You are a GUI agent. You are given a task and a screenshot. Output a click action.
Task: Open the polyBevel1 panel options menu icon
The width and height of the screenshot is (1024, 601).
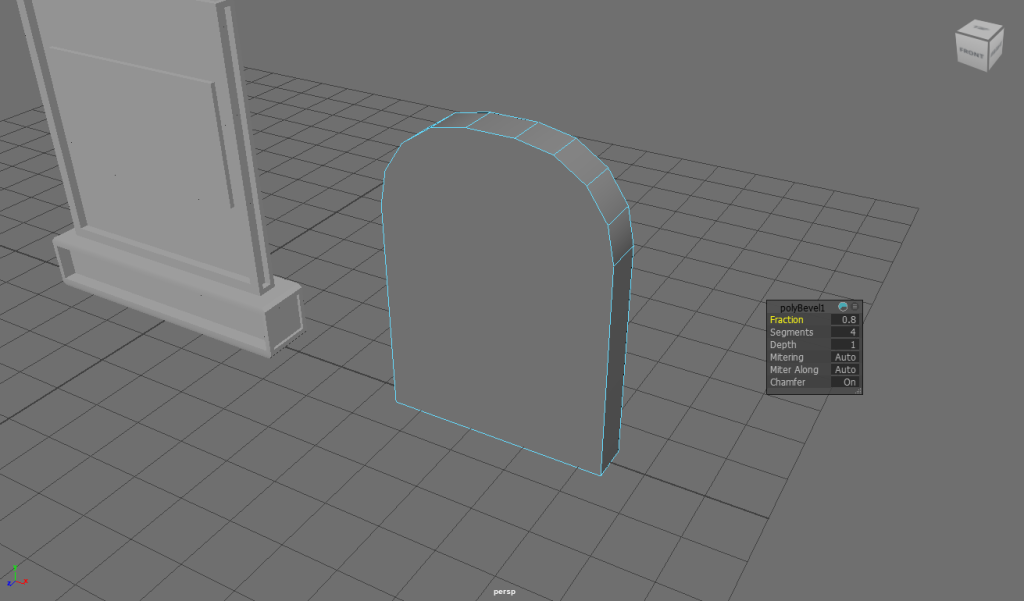click(855, 307)
